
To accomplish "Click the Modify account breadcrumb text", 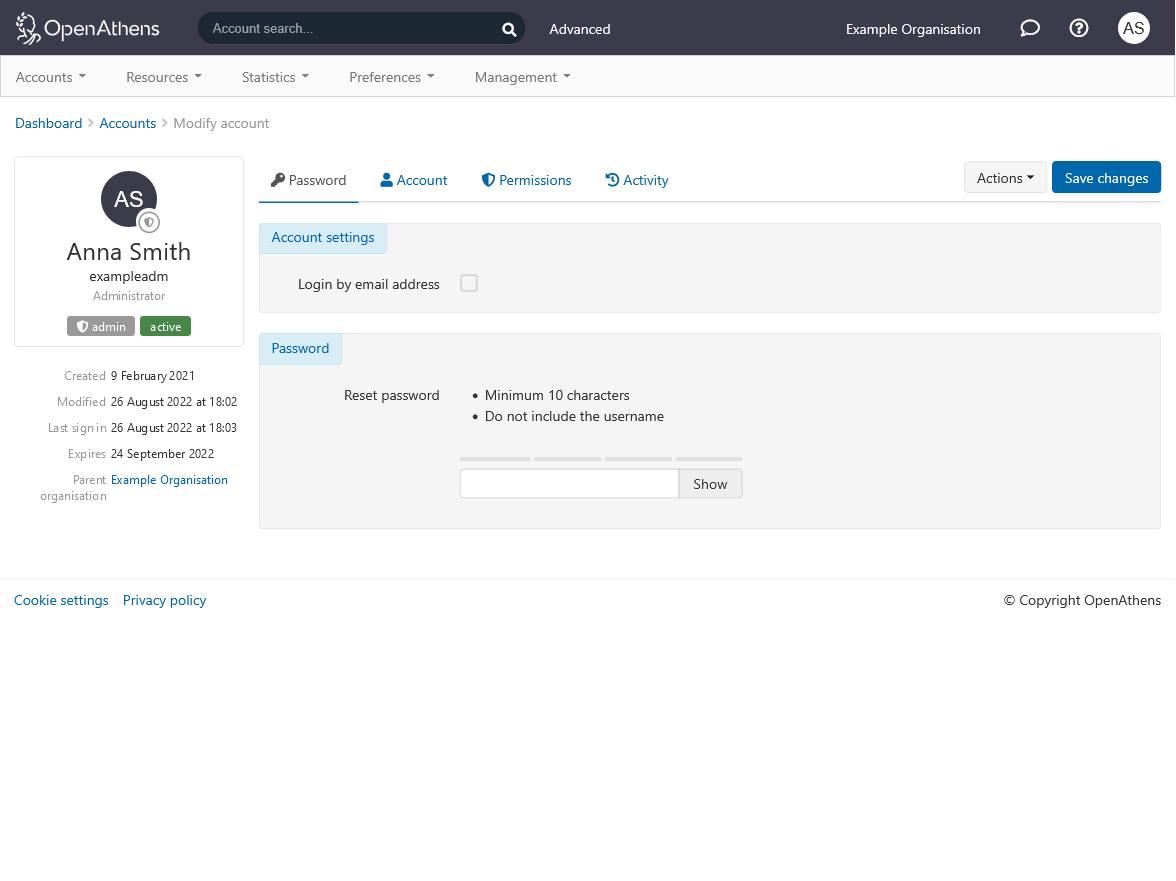I will coord(221,123).
